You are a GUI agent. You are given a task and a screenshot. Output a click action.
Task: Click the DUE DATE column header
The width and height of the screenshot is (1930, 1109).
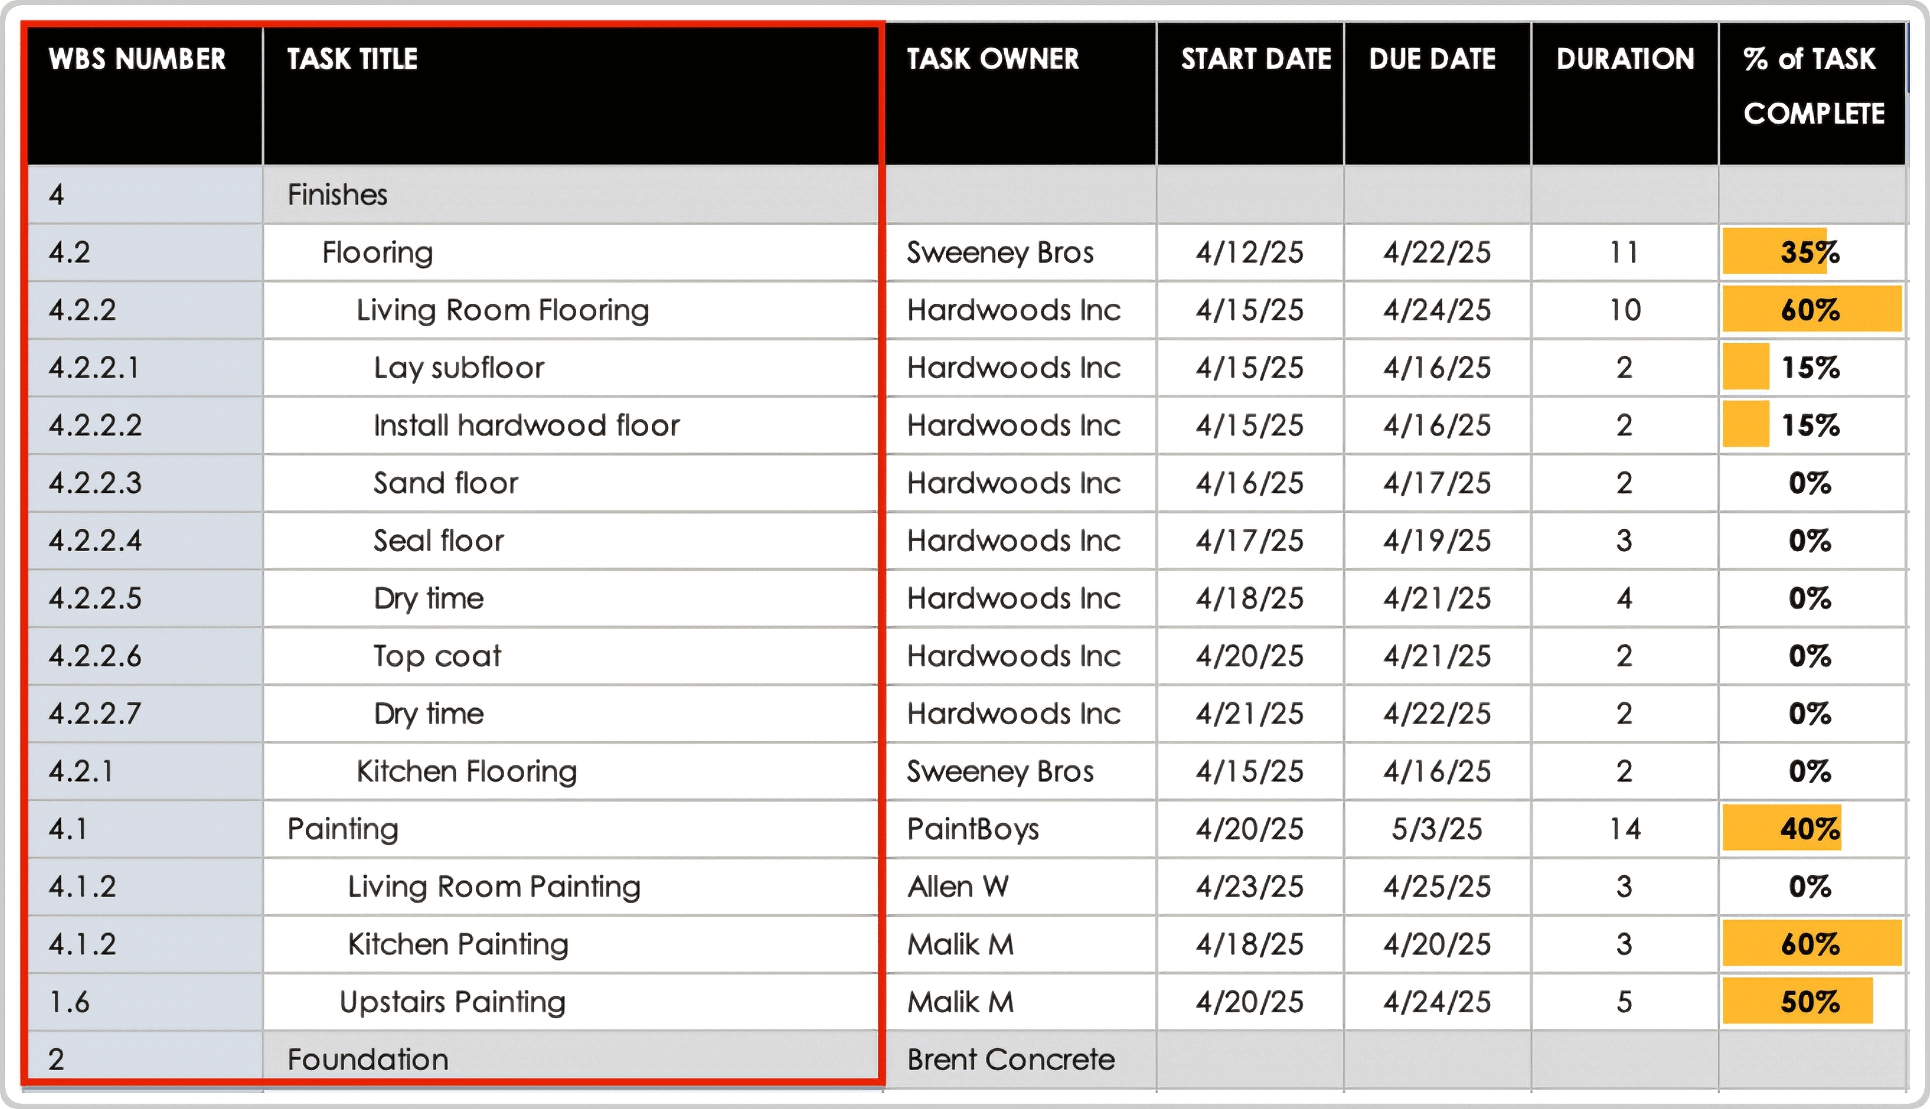pos(1432,59)
